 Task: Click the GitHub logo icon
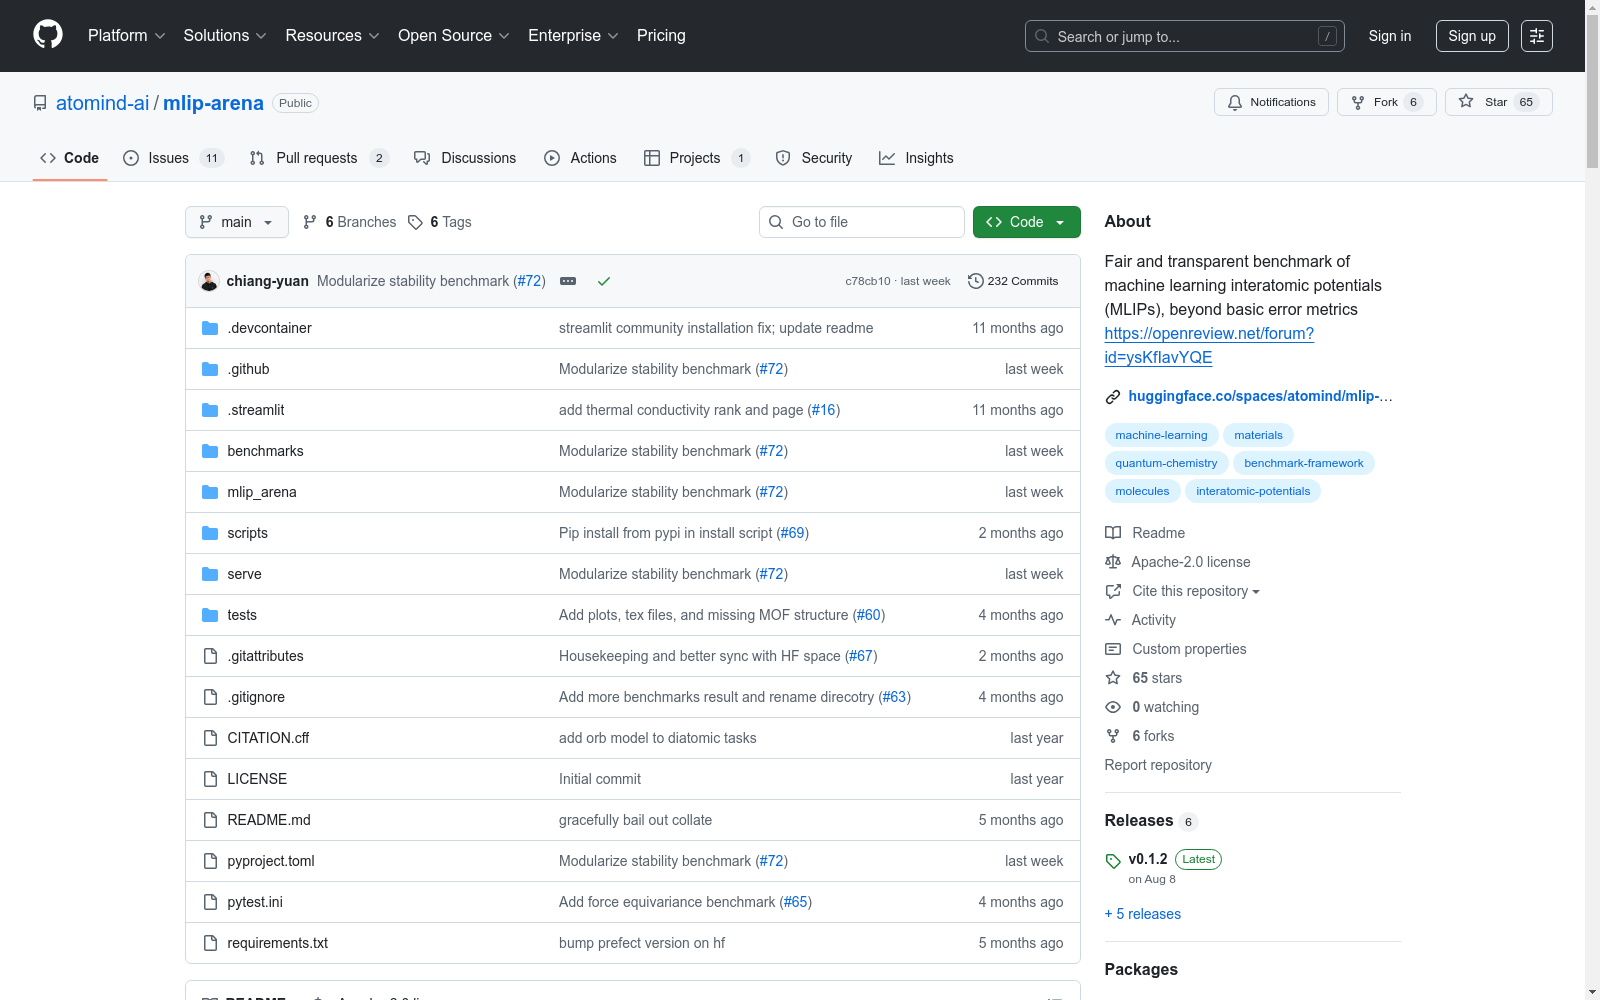[48, 35]
